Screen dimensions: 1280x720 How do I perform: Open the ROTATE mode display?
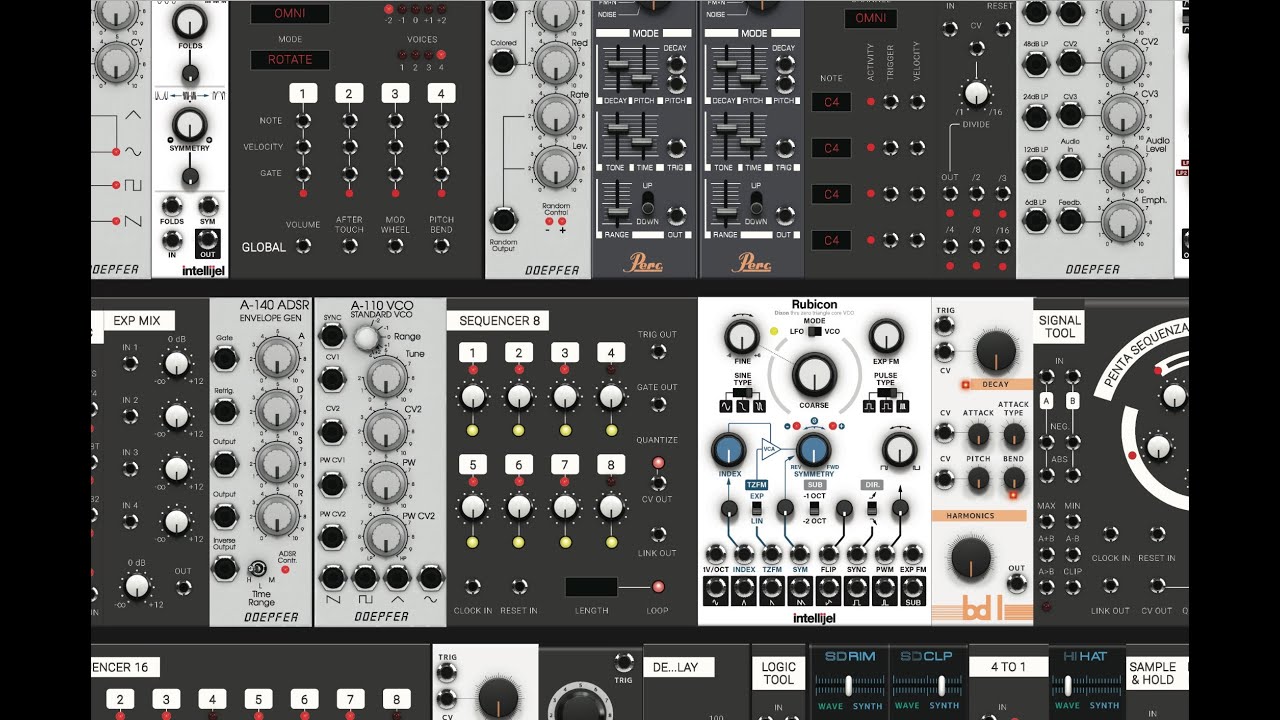coord(290,59)
